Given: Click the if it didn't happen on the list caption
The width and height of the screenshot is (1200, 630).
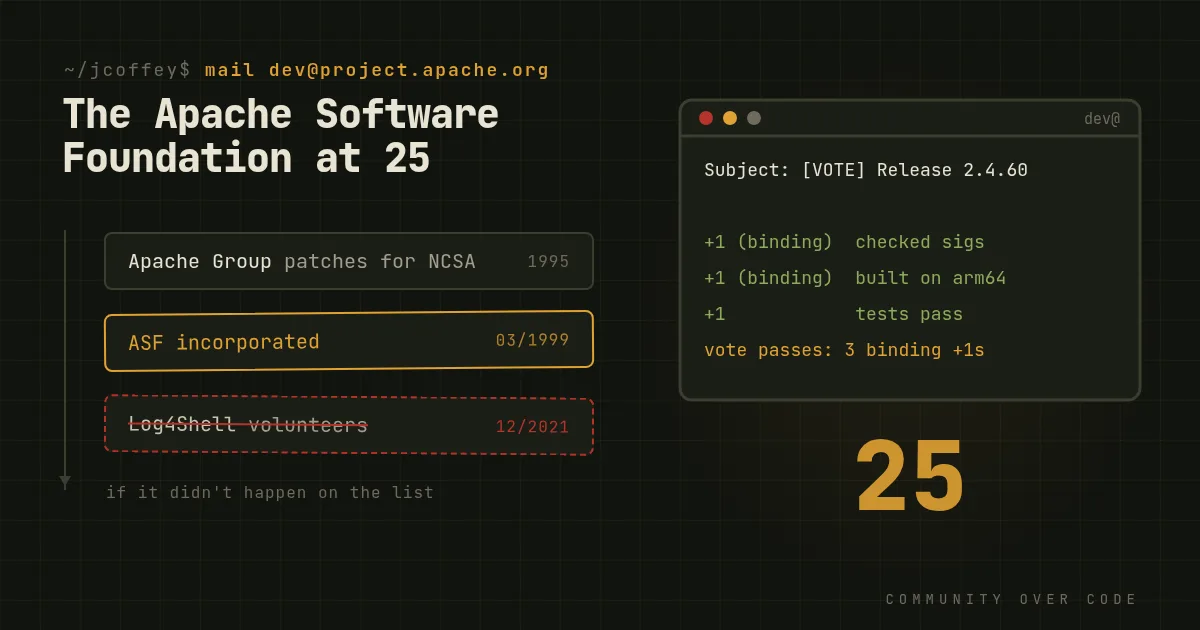Looking at the screenshot, I should click(x=270, y=492).
